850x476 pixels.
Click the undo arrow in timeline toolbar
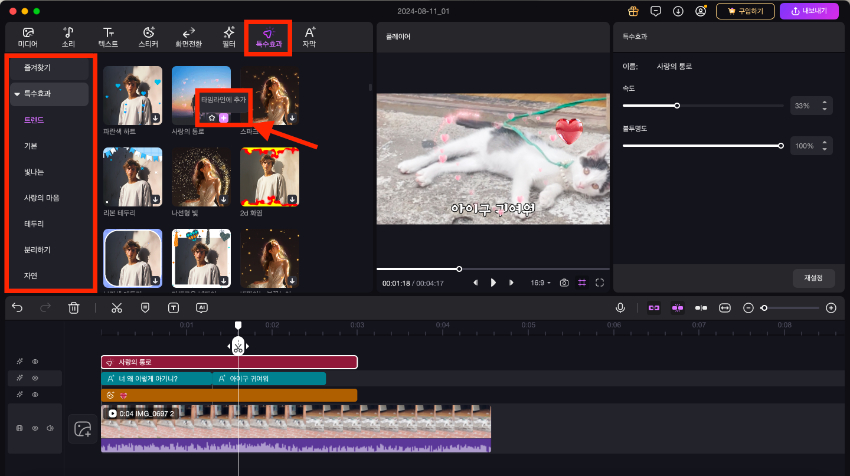tap(17, 308)
